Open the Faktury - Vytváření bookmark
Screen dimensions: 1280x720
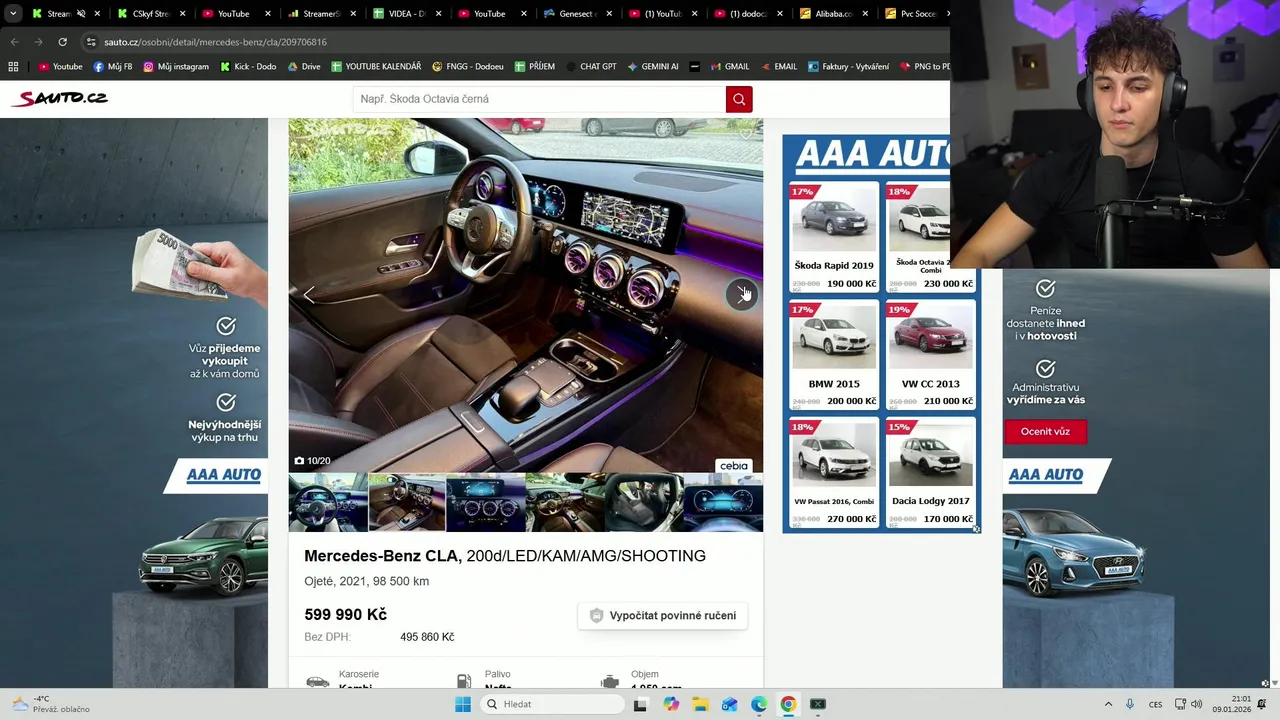847,67
